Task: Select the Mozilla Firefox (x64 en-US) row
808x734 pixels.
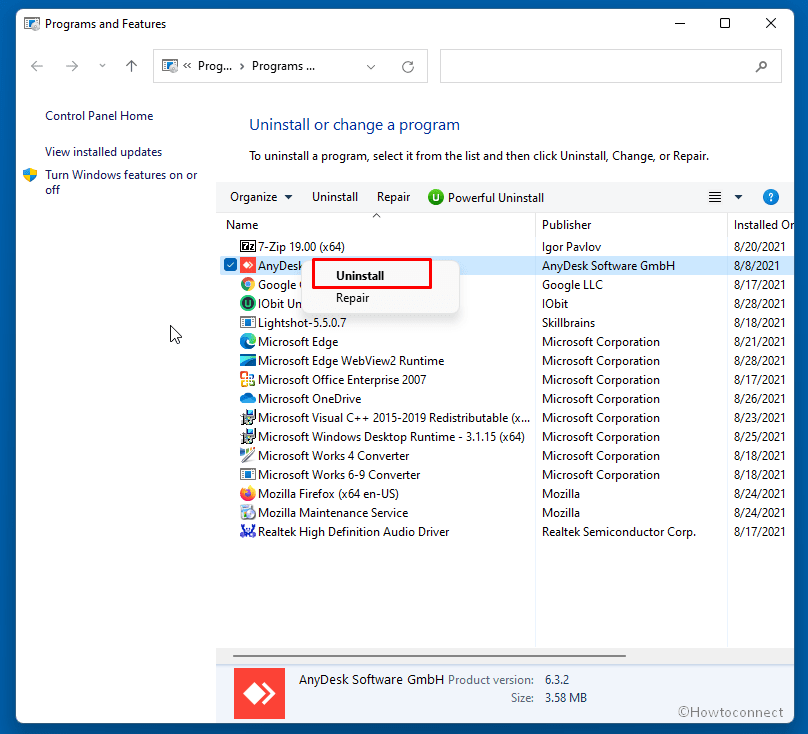Action: [328, 494]
